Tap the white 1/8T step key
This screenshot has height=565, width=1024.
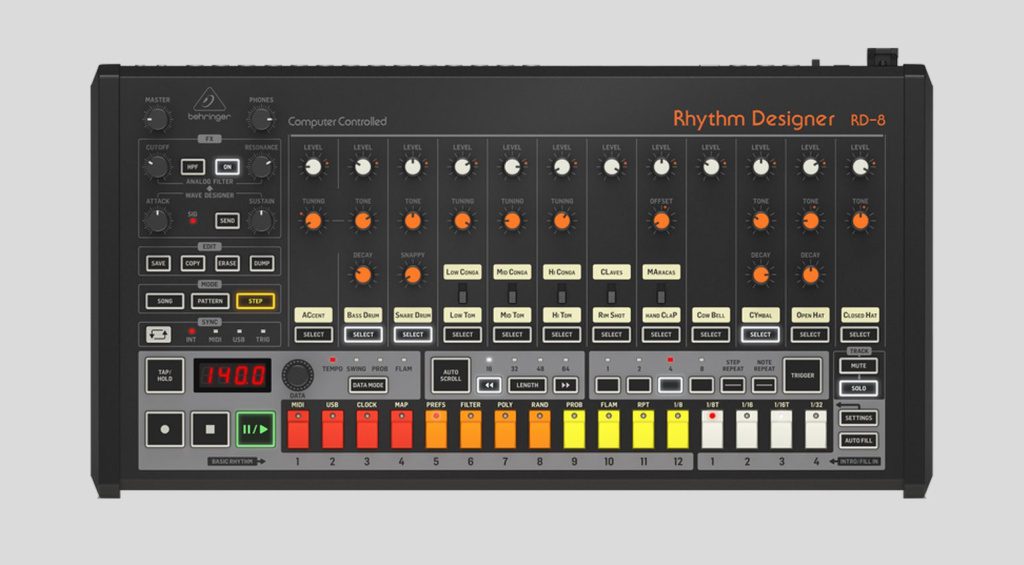(712, 429)
